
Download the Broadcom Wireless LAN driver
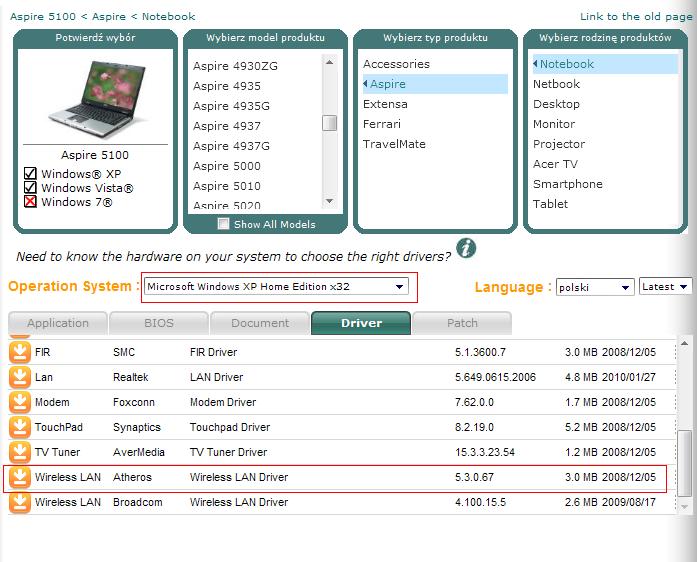20,502
